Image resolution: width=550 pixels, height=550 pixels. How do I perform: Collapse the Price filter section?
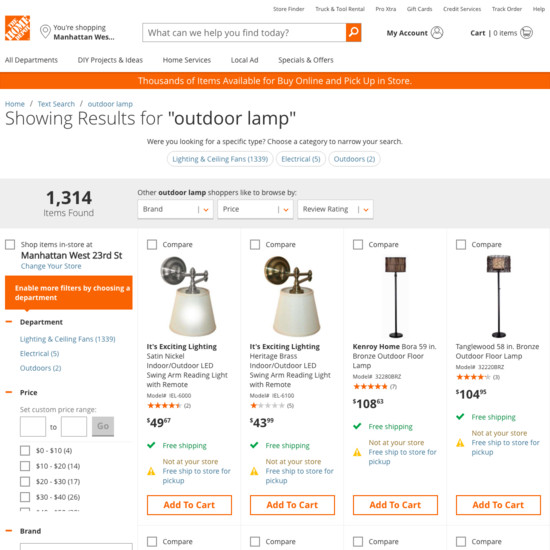(x=9, y=392)
